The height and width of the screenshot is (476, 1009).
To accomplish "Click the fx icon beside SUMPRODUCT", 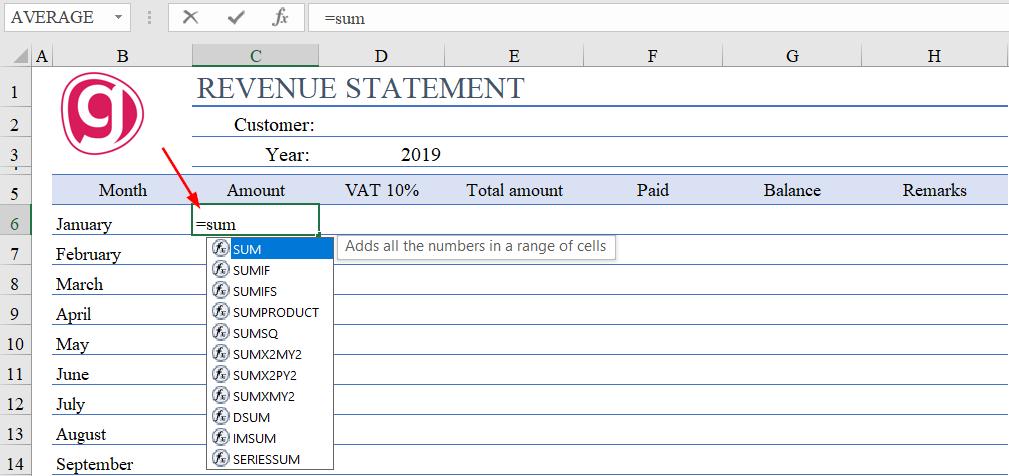I will tap(221, 312).
